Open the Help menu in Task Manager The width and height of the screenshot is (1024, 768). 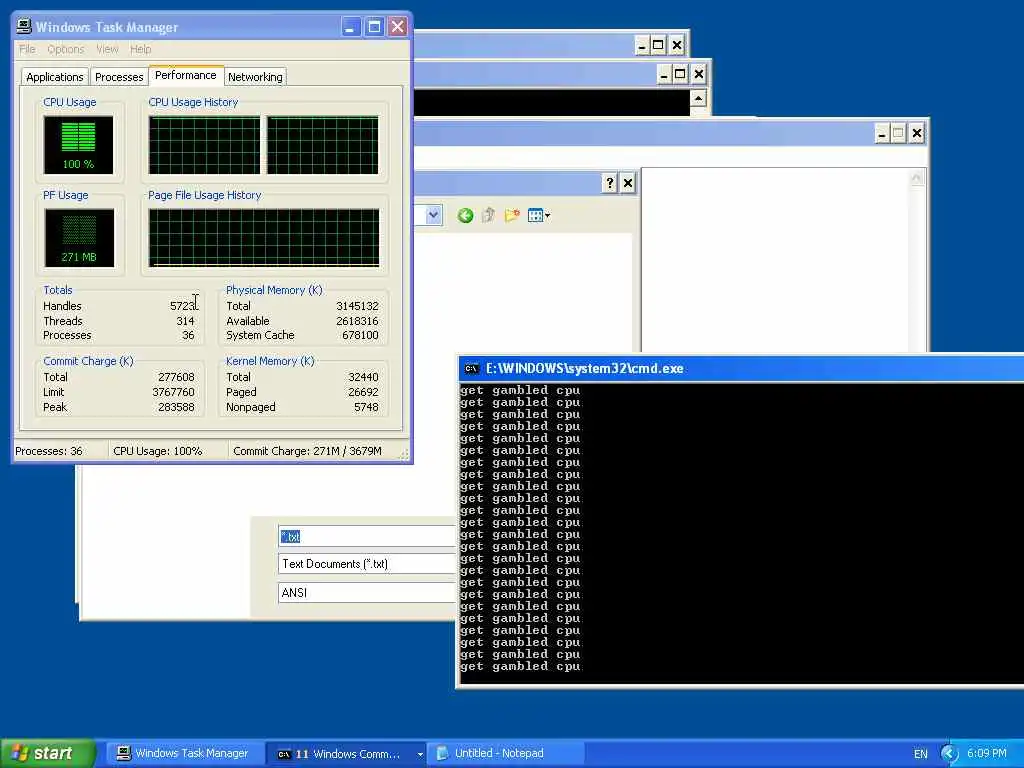(x=140, y=49)
